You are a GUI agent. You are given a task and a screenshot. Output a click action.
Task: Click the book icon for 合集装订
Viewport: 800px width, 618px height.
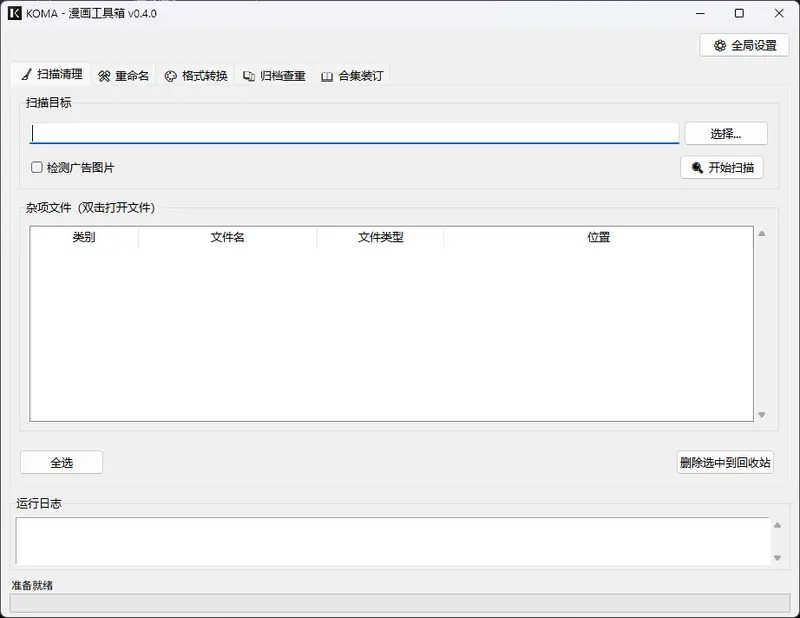[327, 76]
